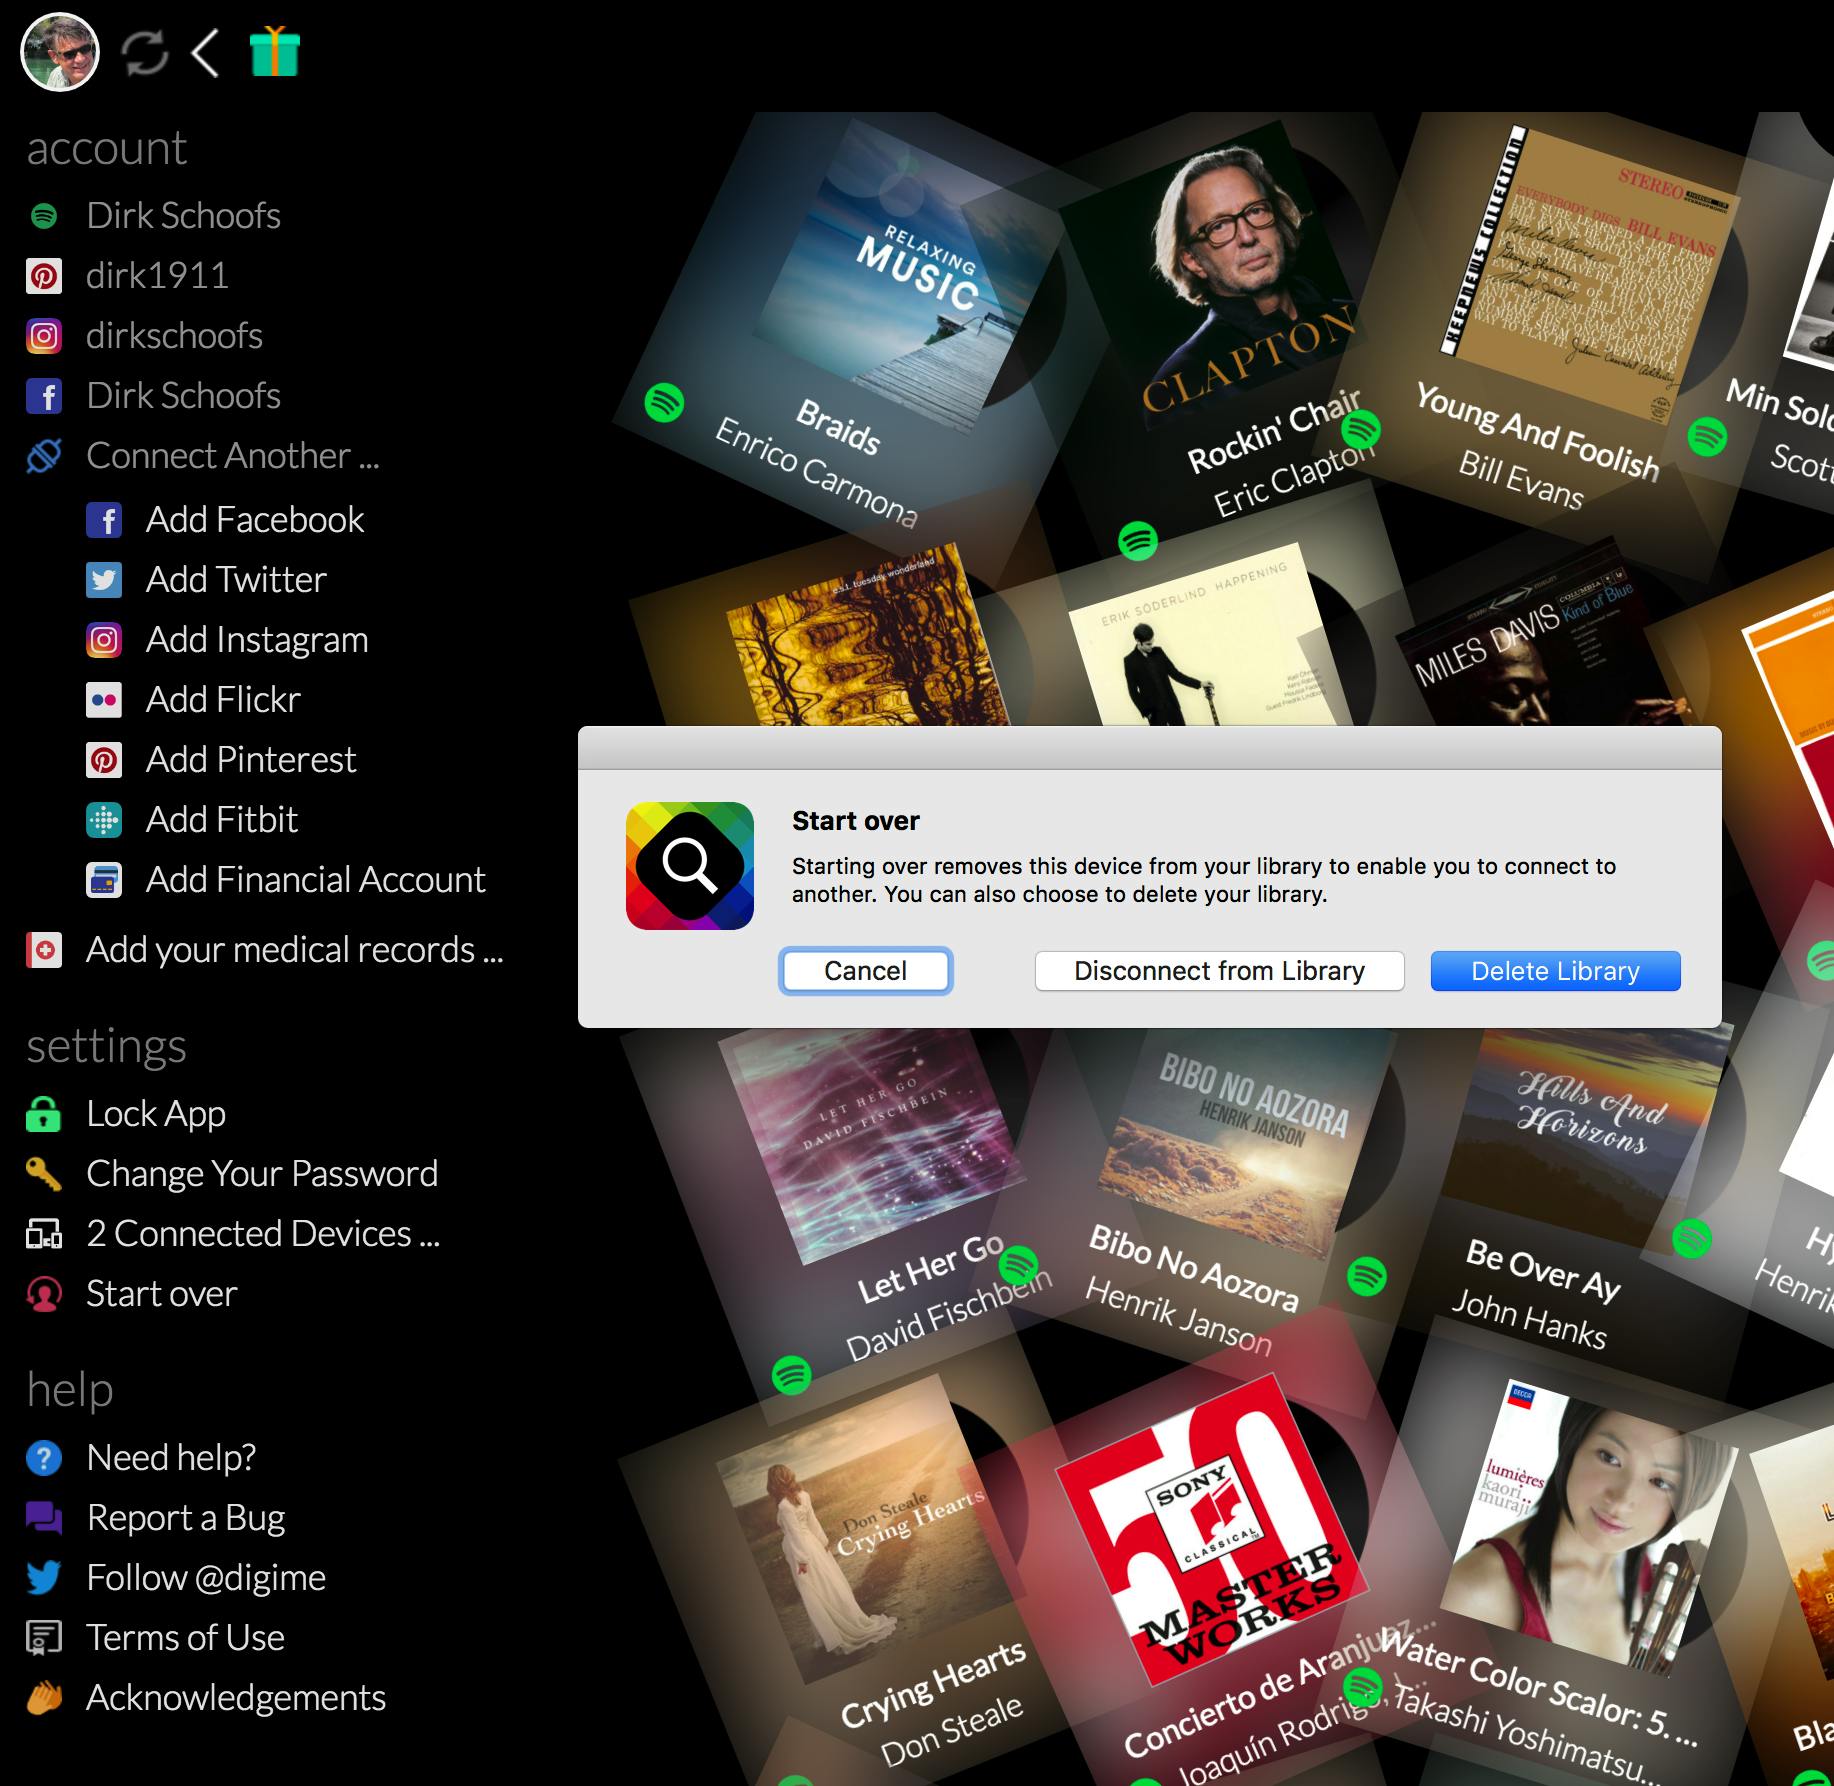Click the medical records red cross icon
This screenshot has width=1834, height=1786.
click(44, 950)
